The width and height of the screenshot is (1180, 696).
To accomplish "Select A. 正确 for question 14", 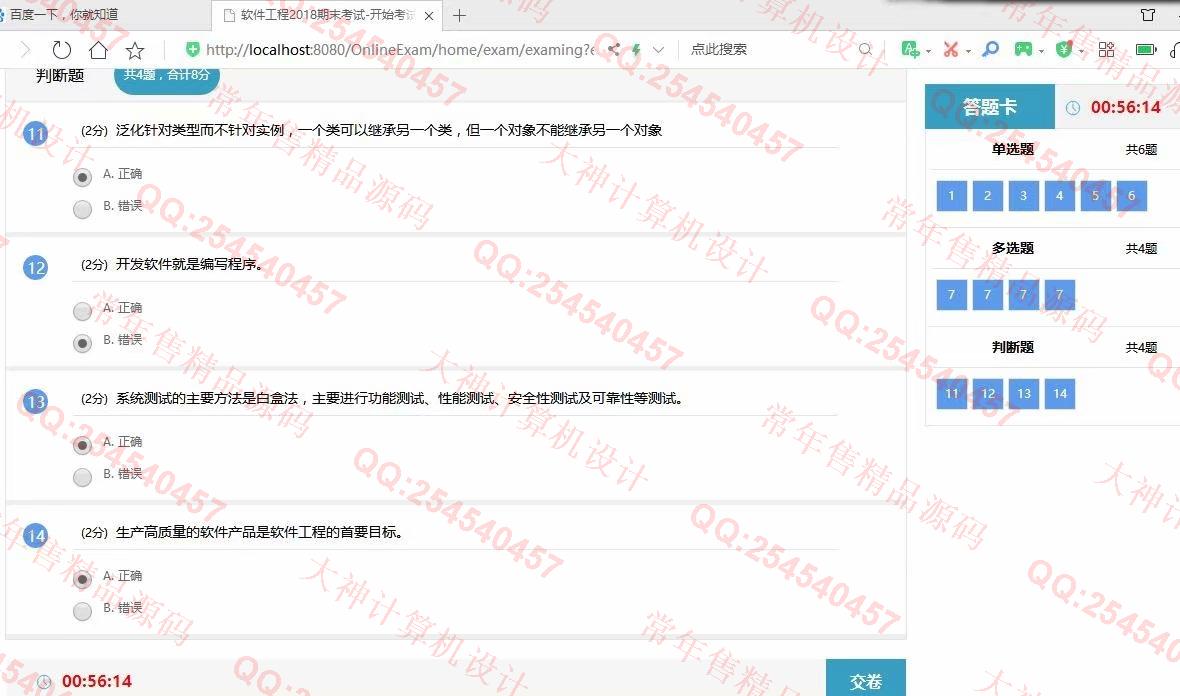I will pos(83,579).
